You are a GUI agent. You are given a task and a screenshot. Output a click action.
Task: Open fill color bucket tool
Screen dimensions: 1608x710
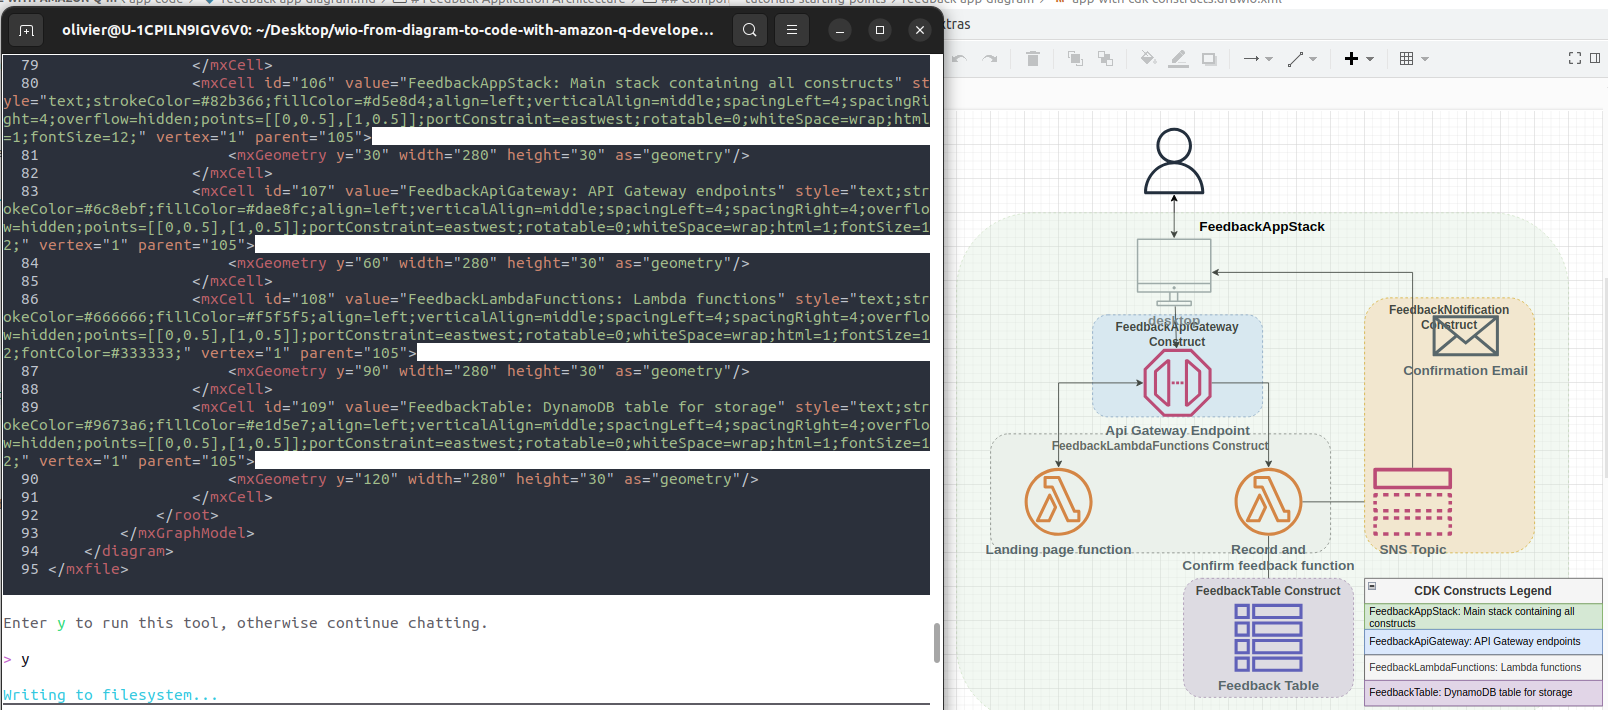pos(1148,59)
